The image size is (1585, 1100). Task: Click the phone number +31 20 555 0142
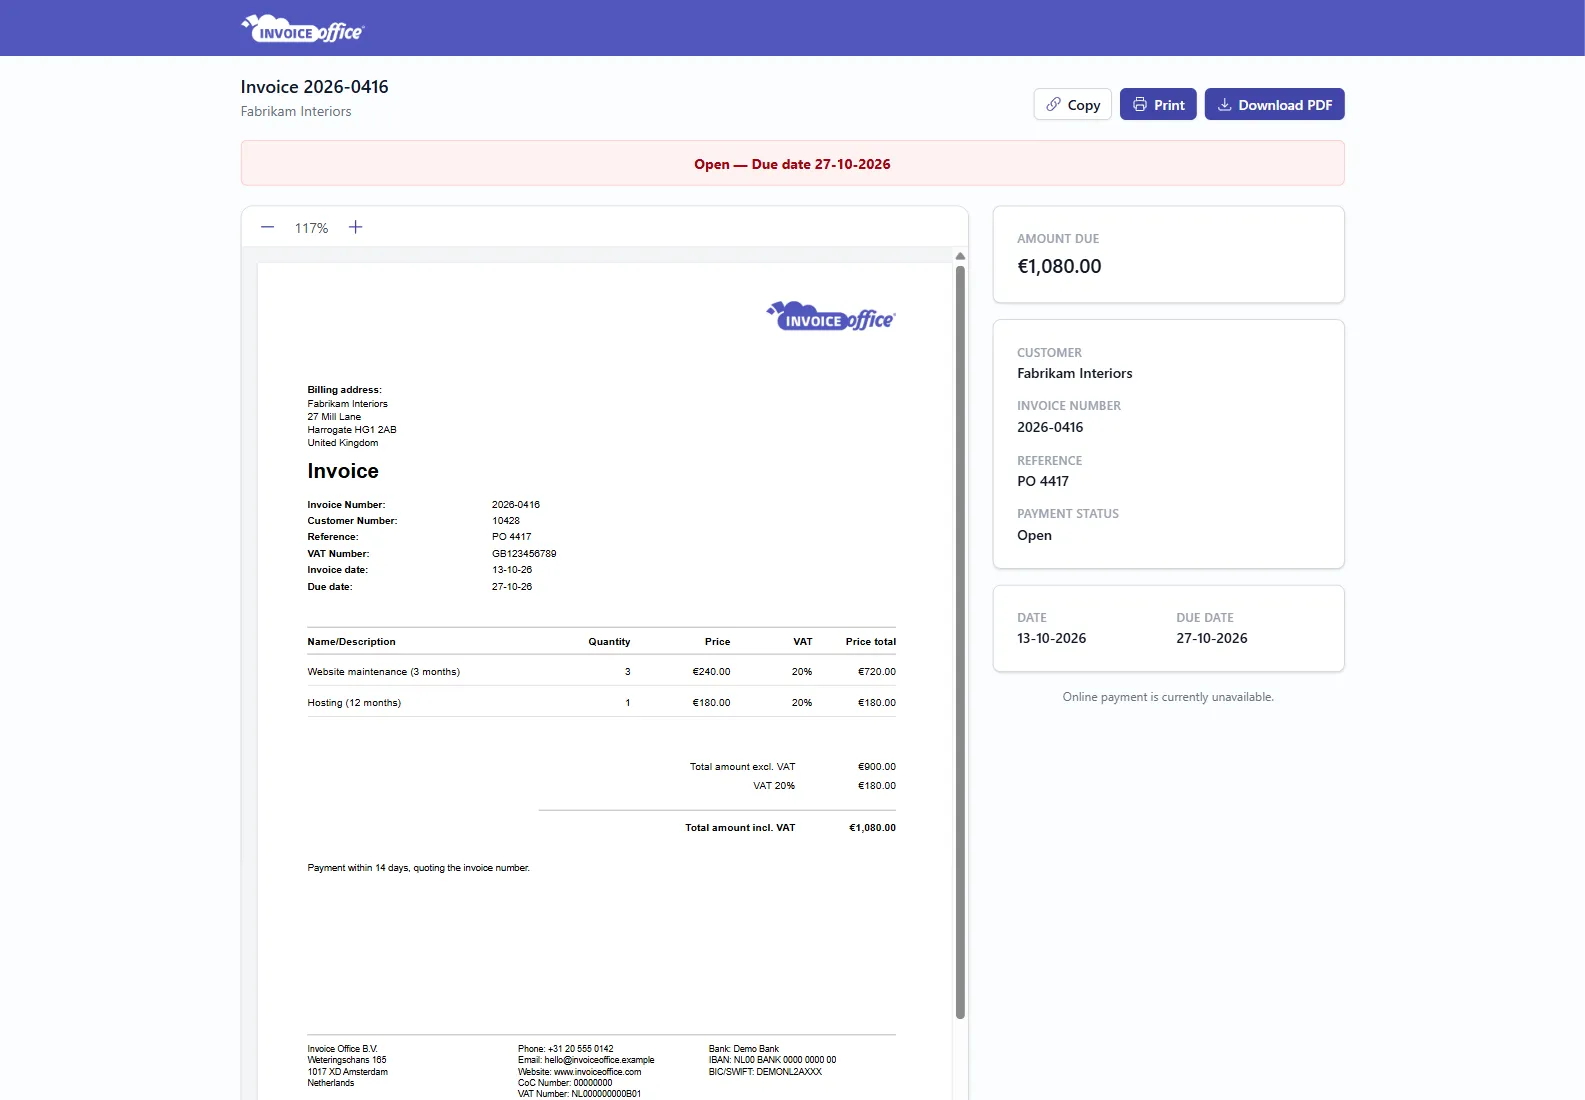tap(580, 1049)
